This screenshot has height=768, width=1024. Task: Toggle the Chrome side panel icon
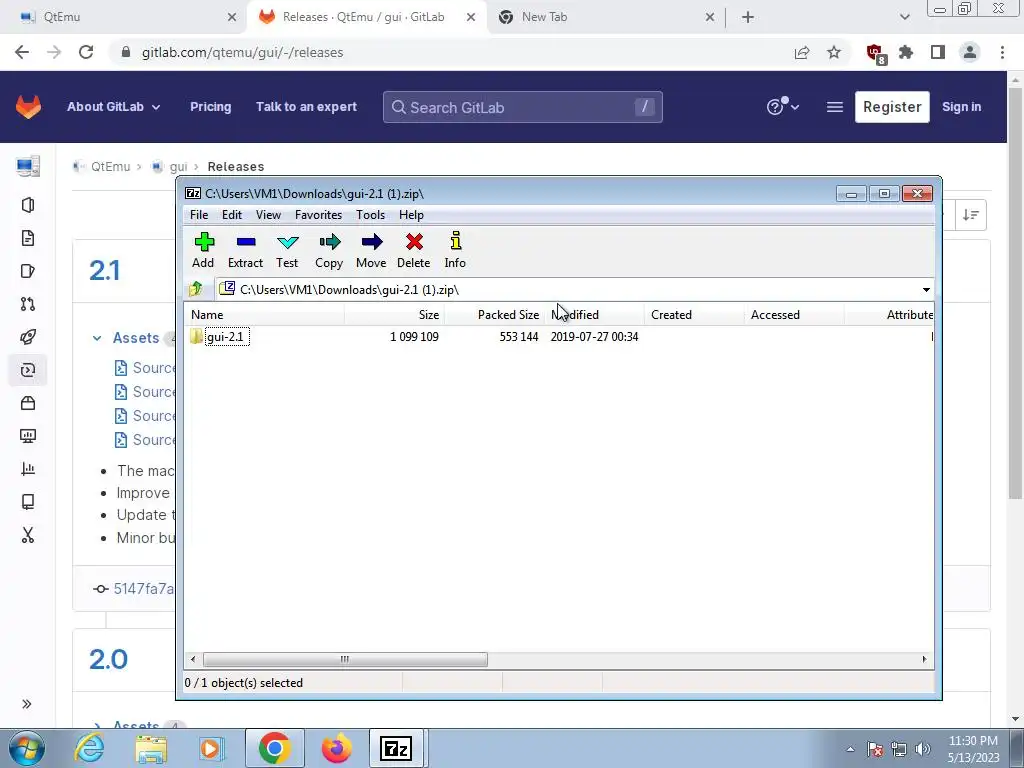coord(938,52)
